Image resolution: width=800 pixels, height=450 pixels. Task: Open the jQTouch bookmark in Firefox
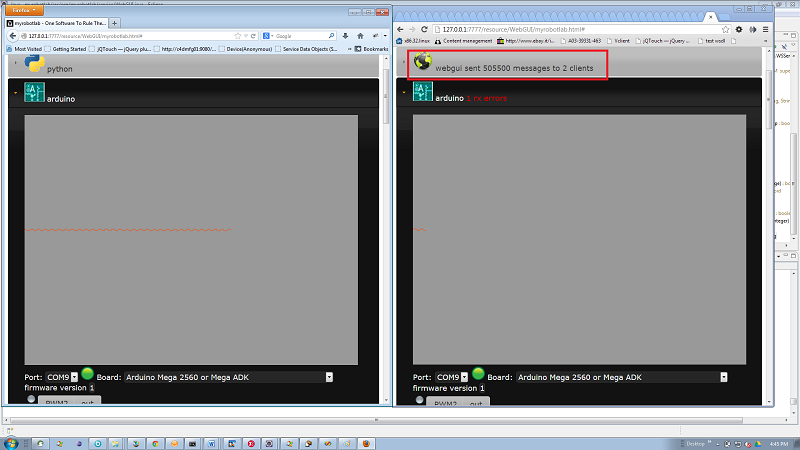coord(120,49)
